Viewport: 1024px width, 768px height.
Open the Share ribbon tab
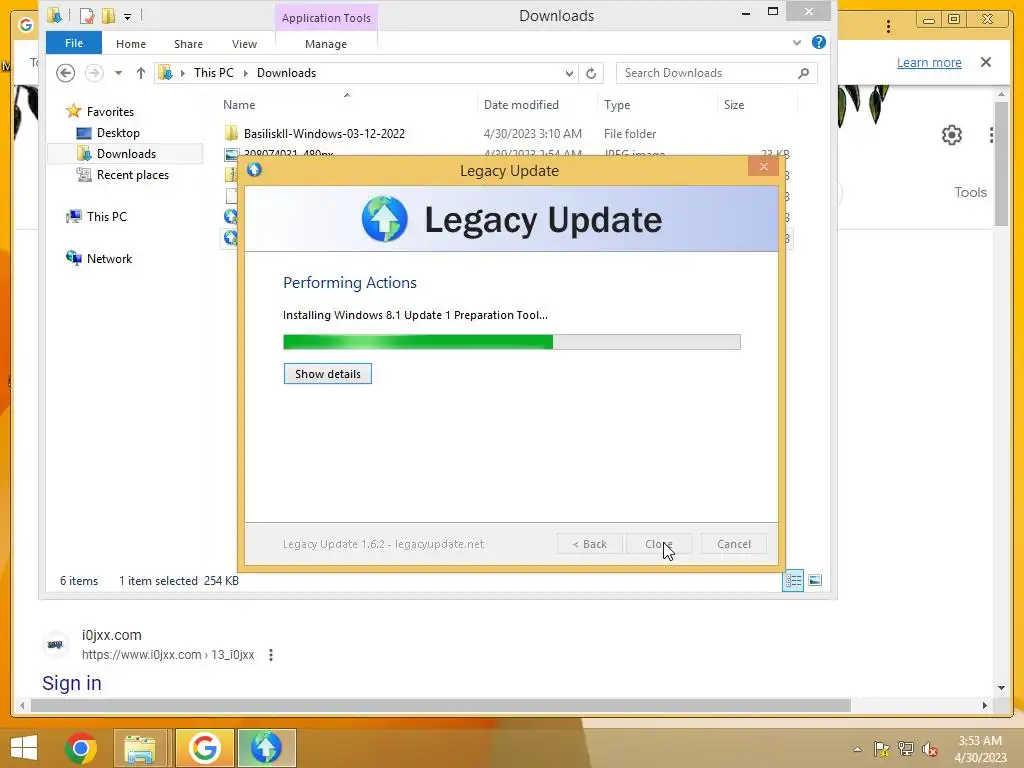click(x=188, y=44)
